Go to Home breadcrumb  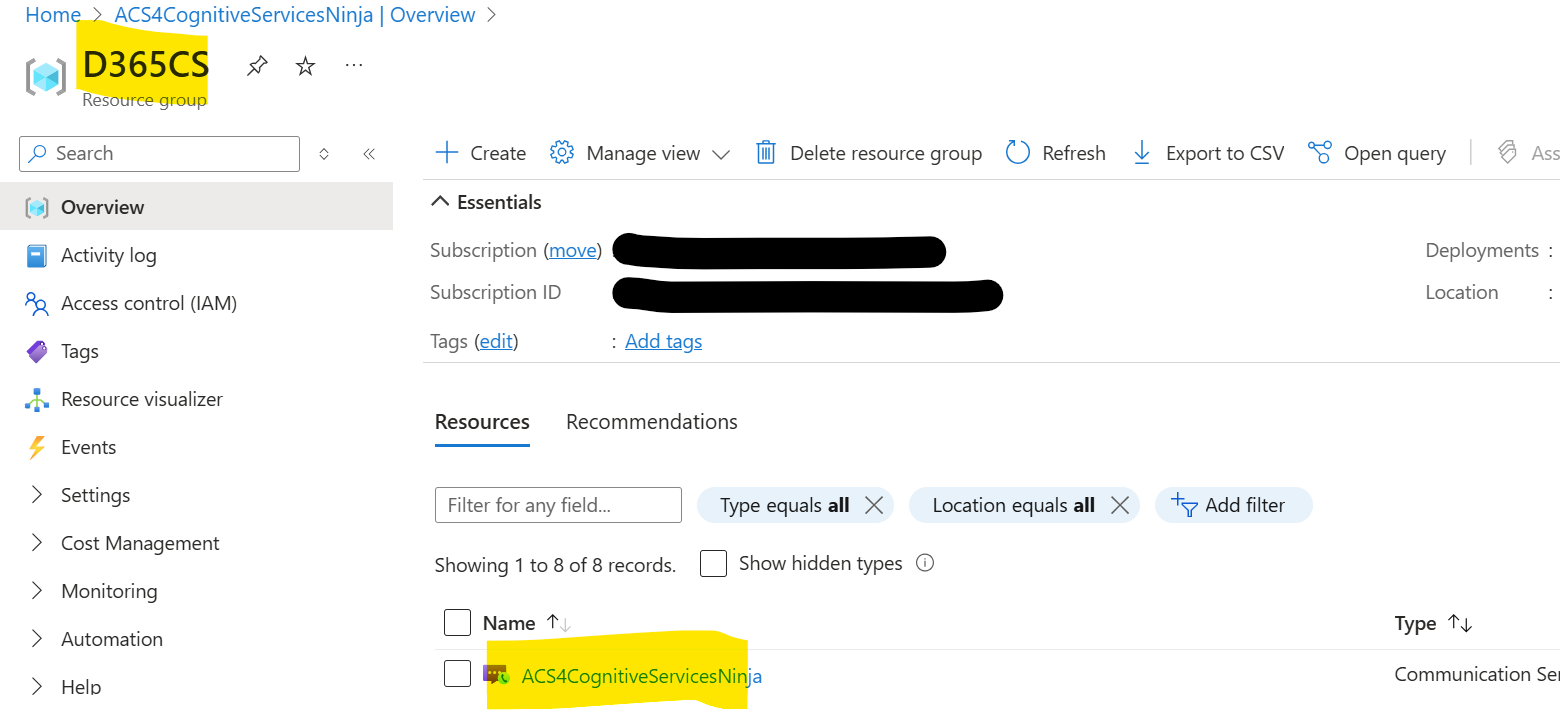coord(53,15)
